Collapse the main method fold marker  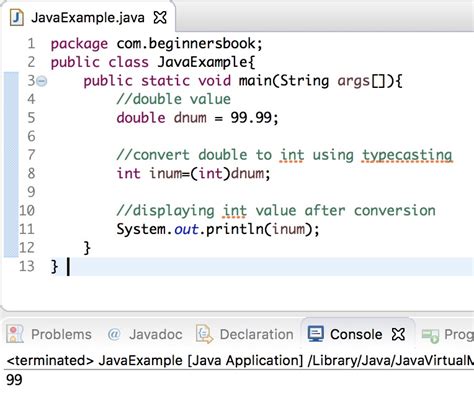(x=42, y=81)
